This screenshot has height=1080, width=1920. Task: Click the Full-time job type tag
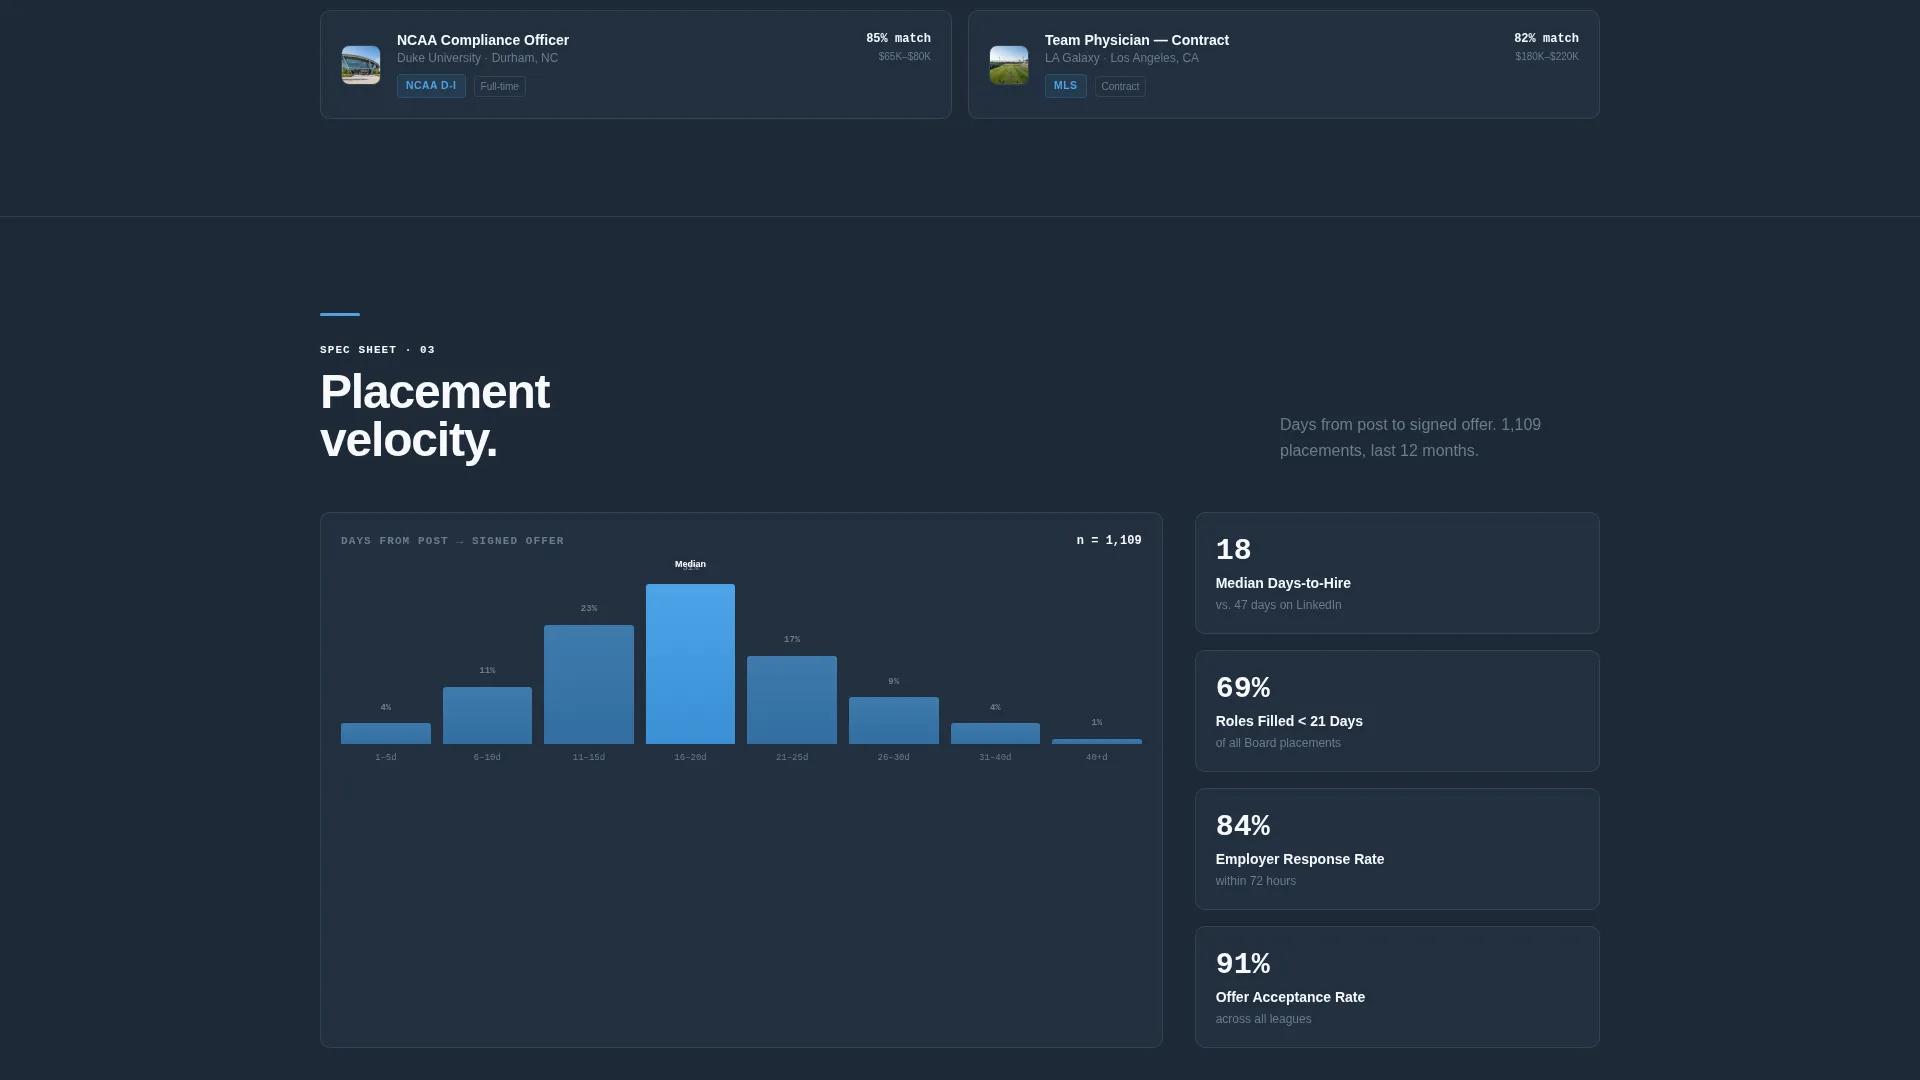coord(500,87)
